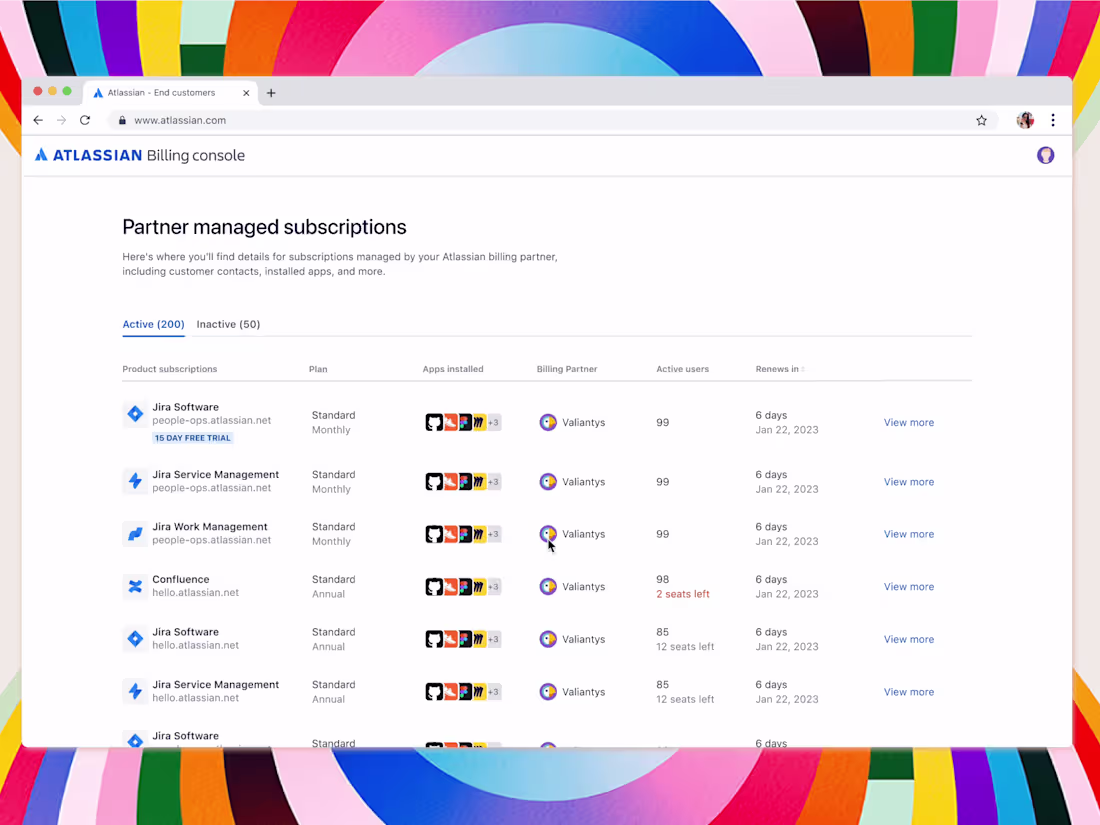The image size is (1100, 825).
Task: Click the 15 DAY FREE TRIAL badge
Action: pyautogui.click(x=192, y=437)
